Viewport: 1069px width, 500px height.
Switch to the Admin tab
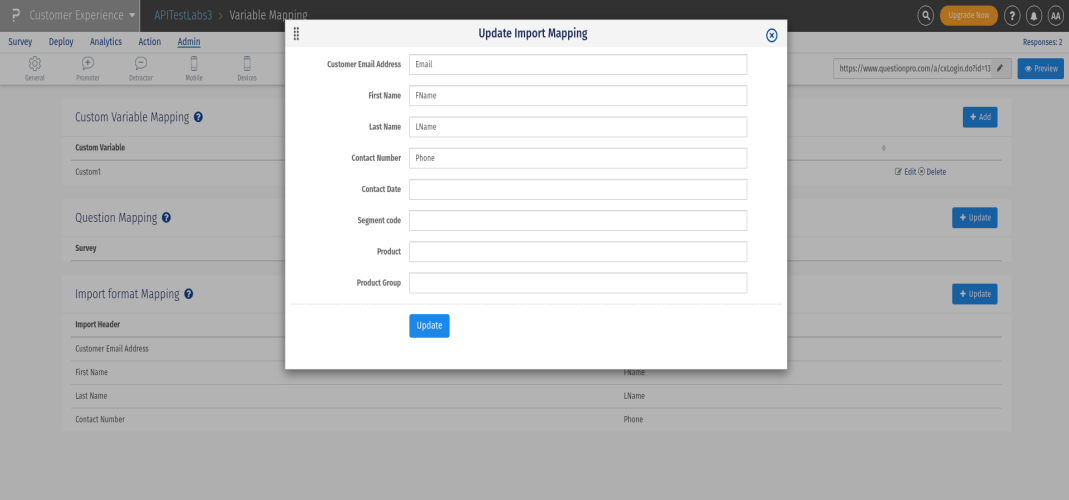pyautogui.click(x=189, y=42)
